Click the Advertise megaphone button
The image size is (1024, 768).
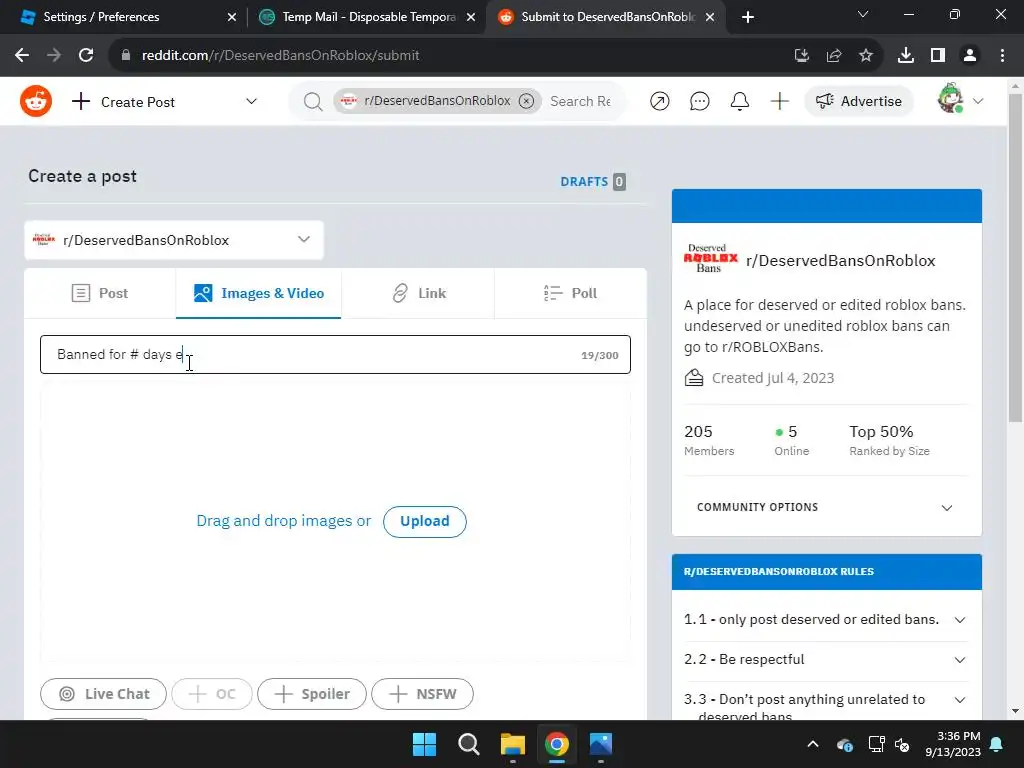tap(859, 101)
